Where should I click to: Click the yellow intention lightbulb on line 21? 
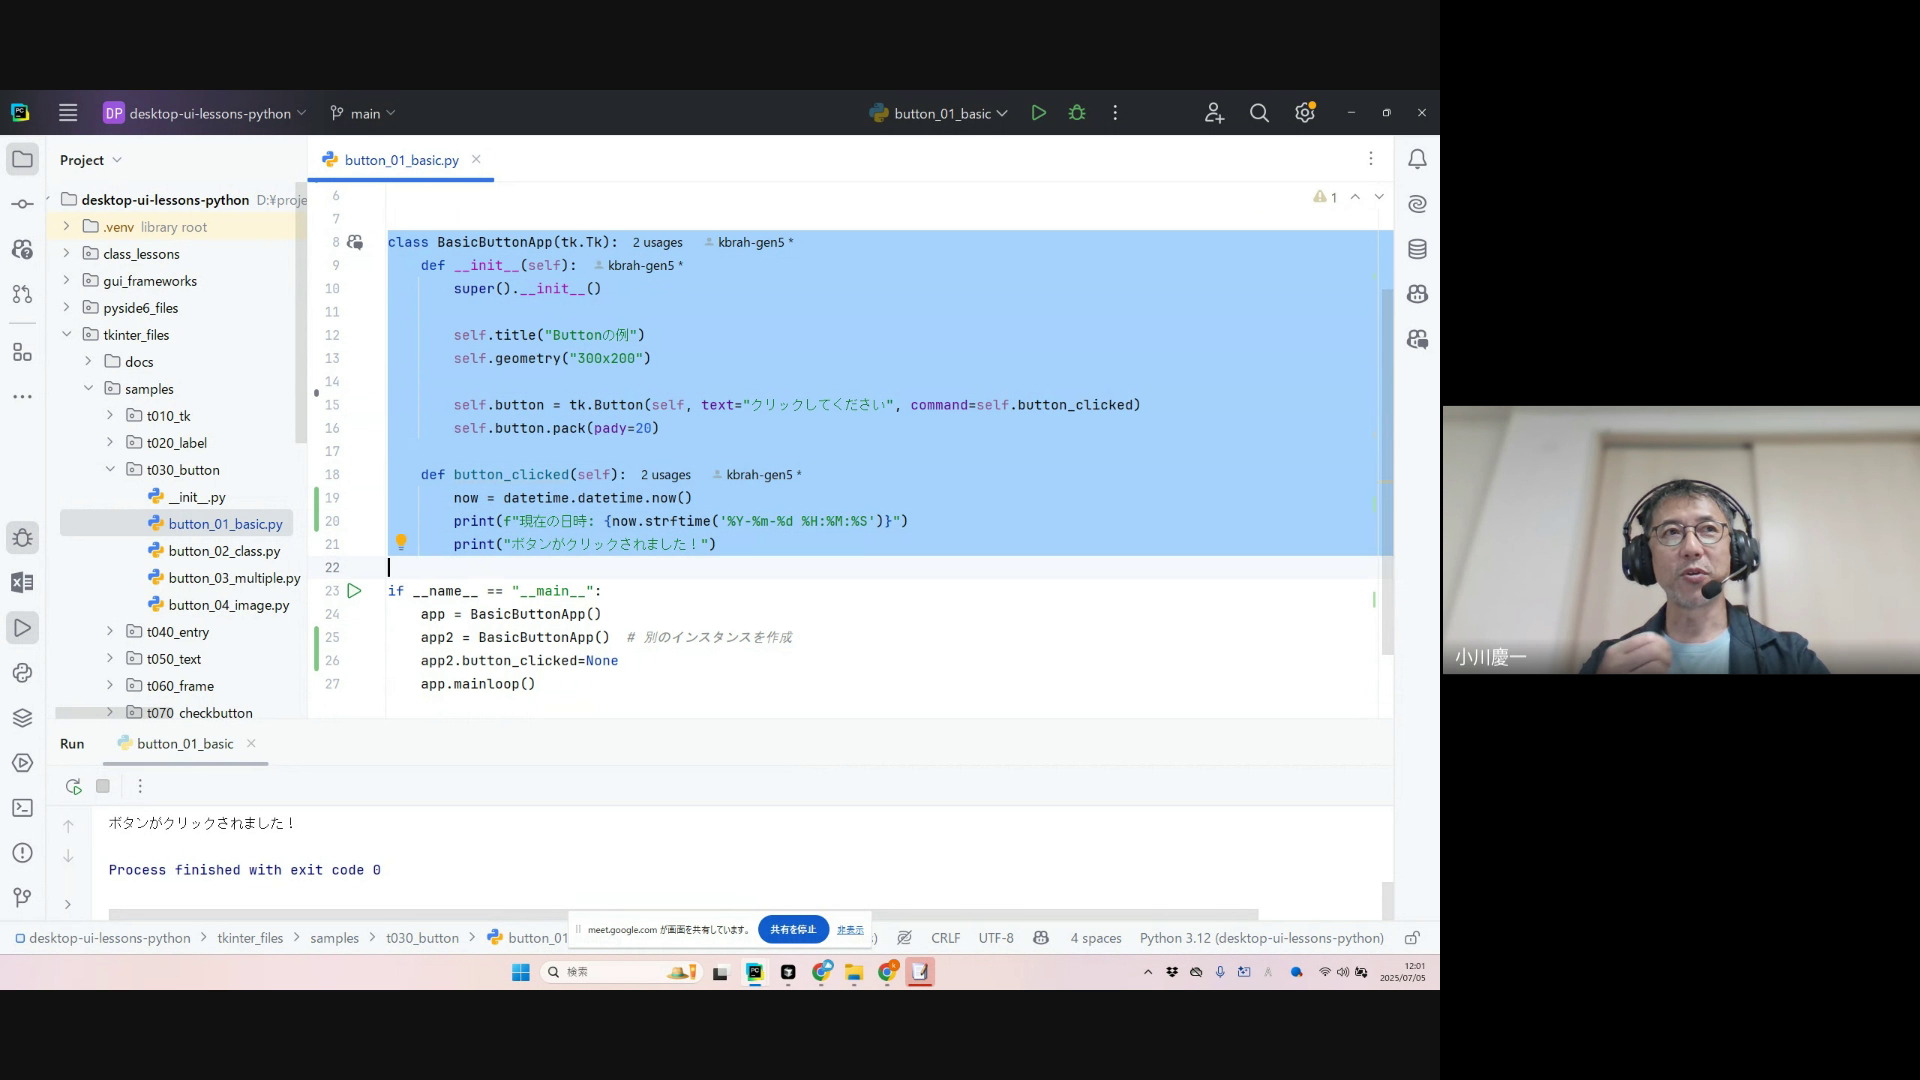(401, 542)
